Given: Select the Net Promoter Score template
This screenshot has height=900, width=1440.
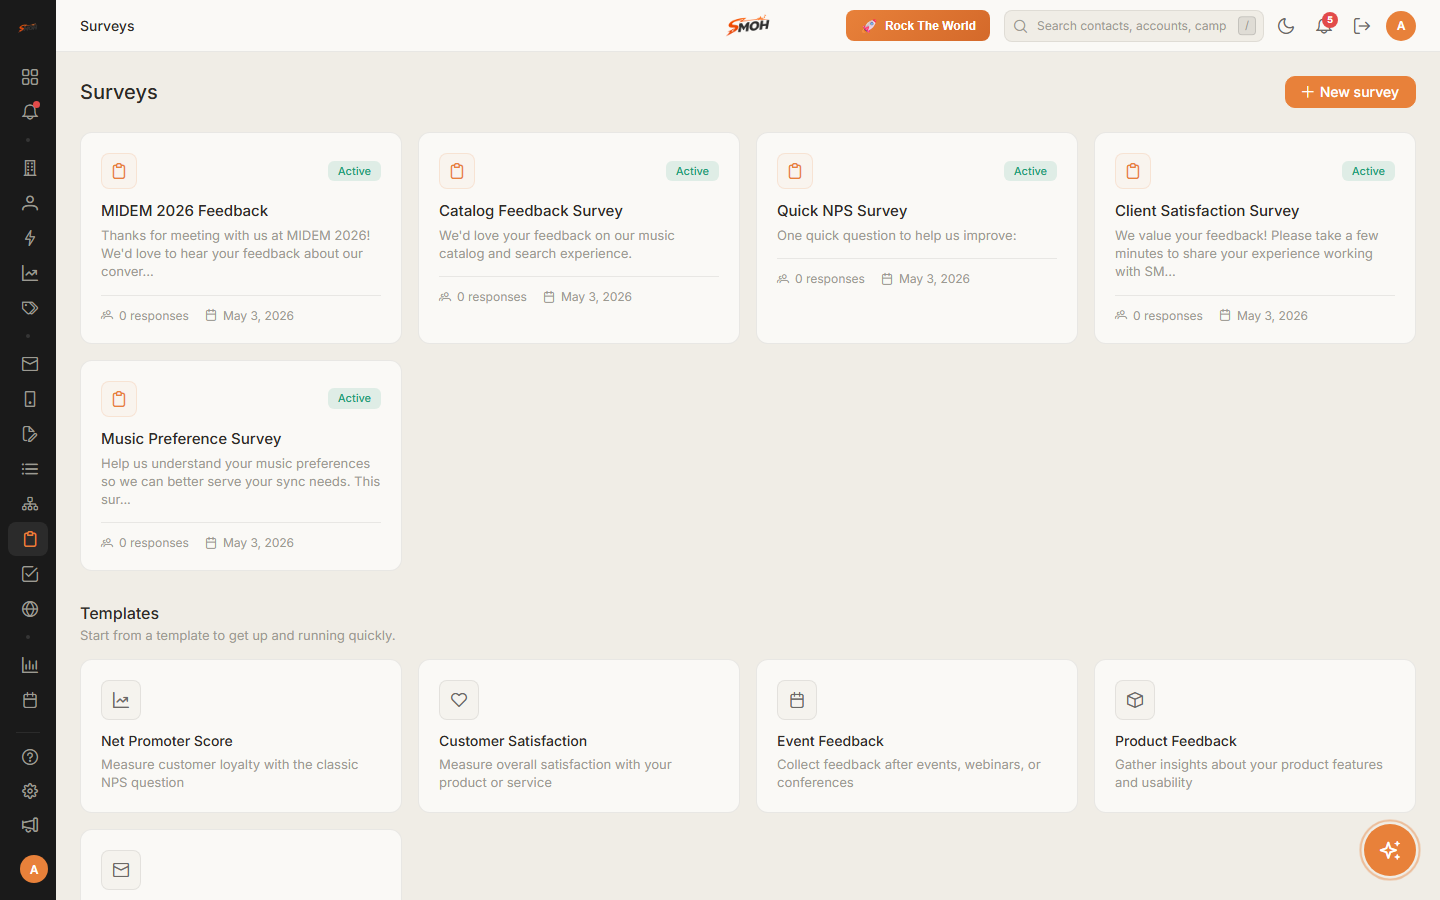Looking at the screenshot, I should (241, 736).
